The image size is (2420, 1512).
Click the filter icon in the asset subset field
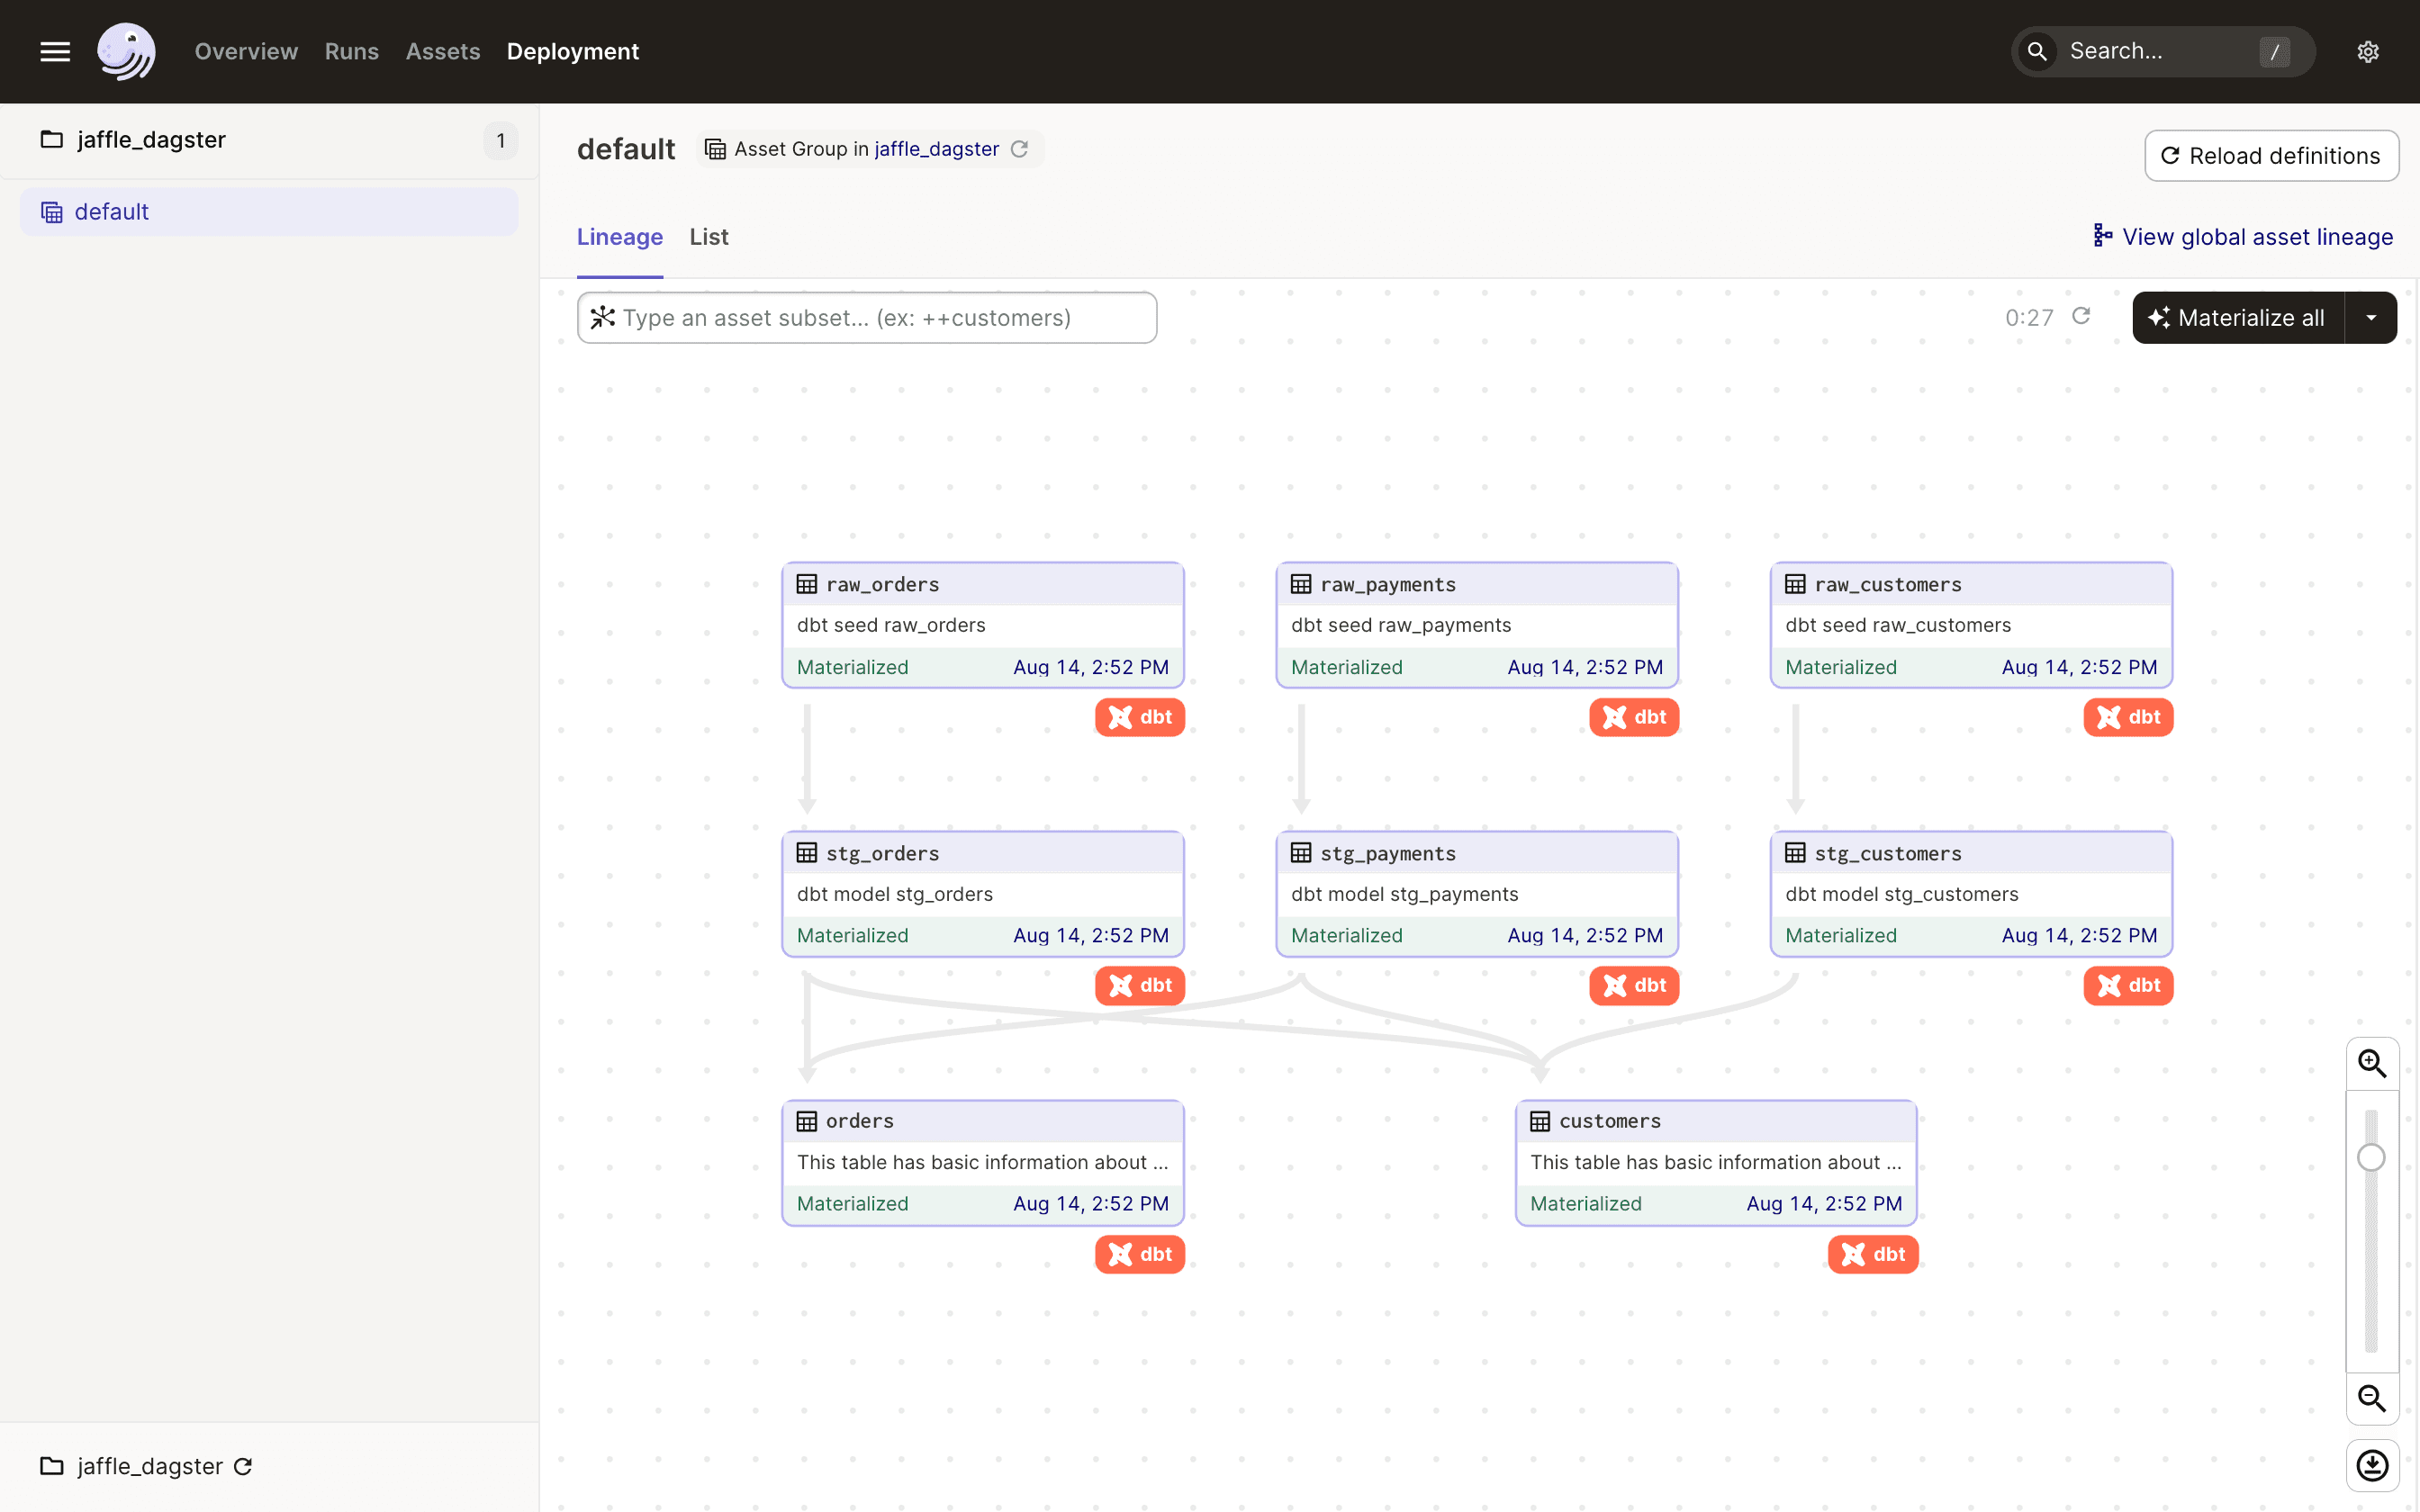click(x=604, y=317)
